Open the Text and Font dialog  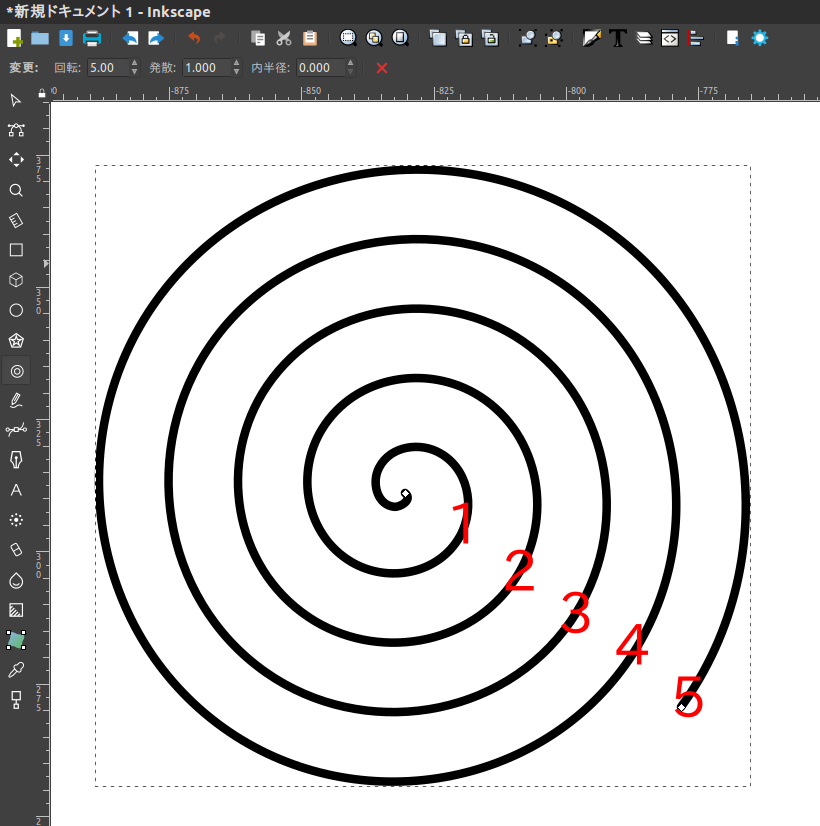(618, 38)
